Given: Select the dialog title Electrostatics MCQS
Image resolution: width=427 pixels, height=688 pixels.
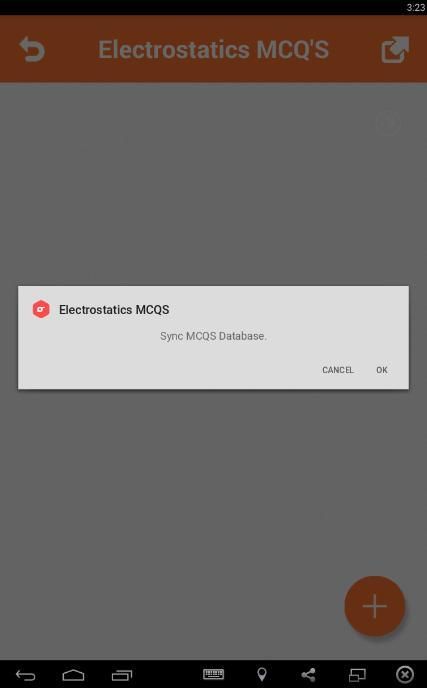Looking at the screenshot, I should [114, 310].
